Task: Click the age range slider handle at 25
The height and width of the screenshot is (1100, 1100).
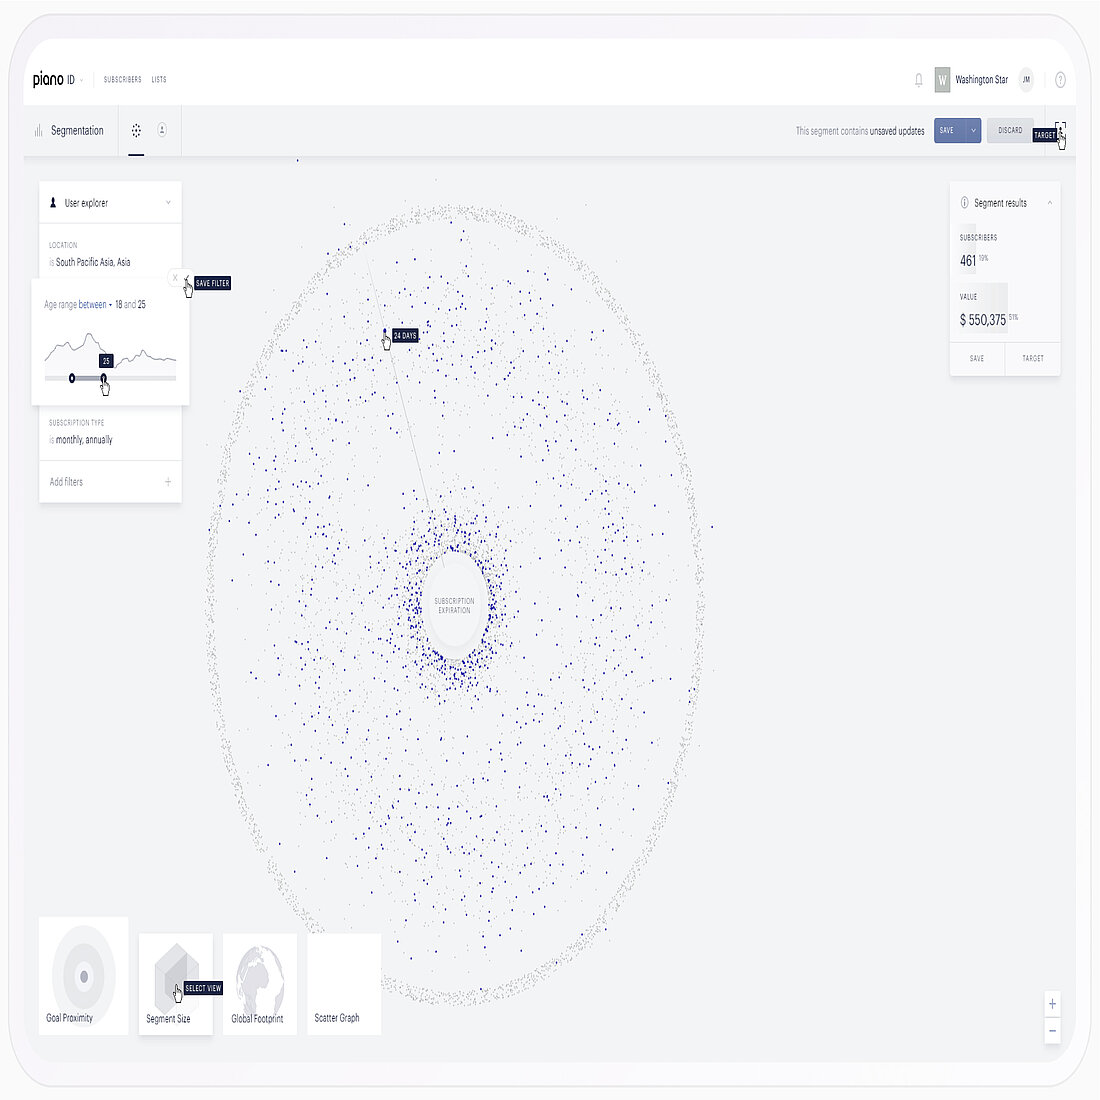Action: (104, 378)
